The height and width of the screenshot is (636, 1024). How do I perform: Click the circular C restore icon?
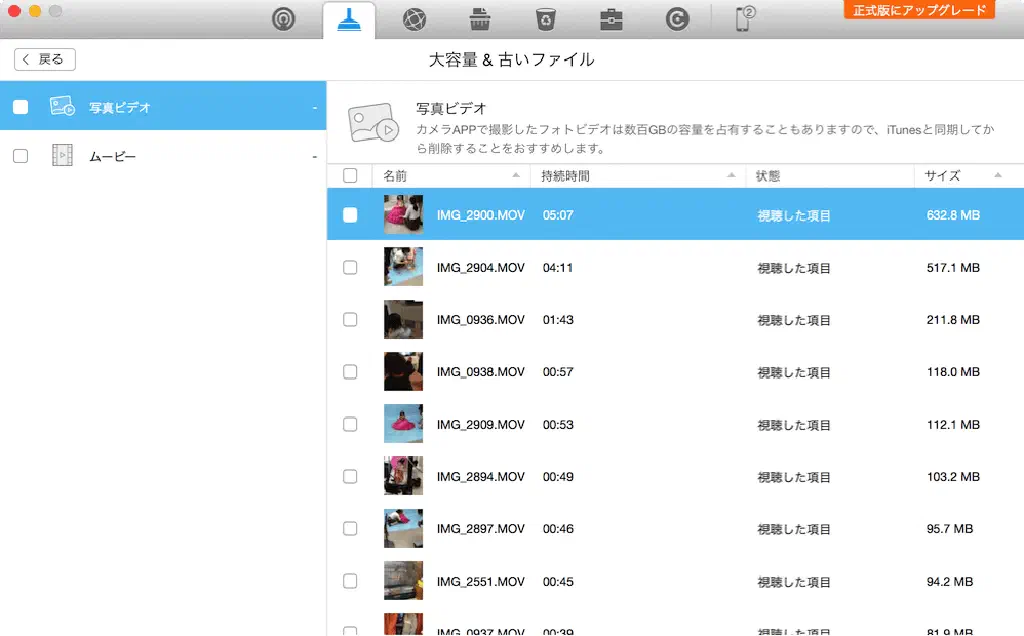click(x=677, y=19)
